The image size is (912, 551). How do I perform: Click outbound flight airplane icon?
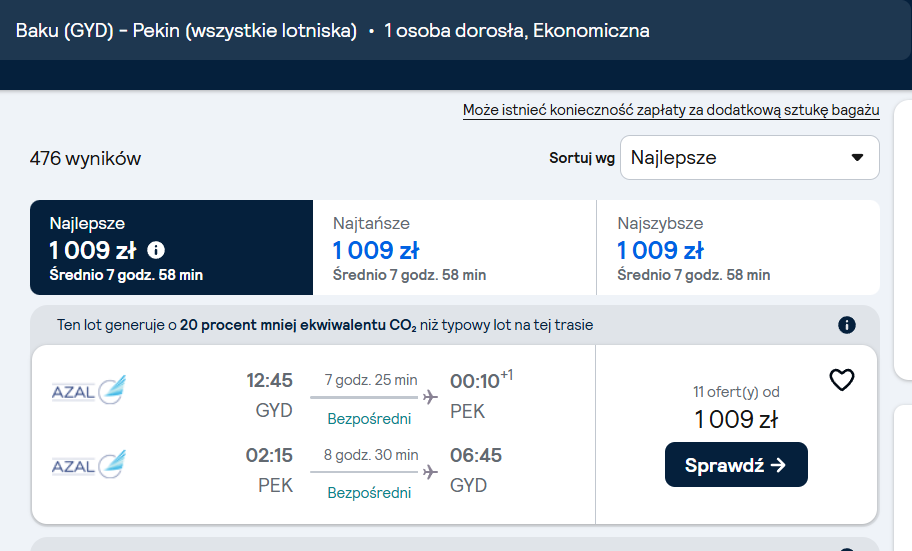coord(430,397)
